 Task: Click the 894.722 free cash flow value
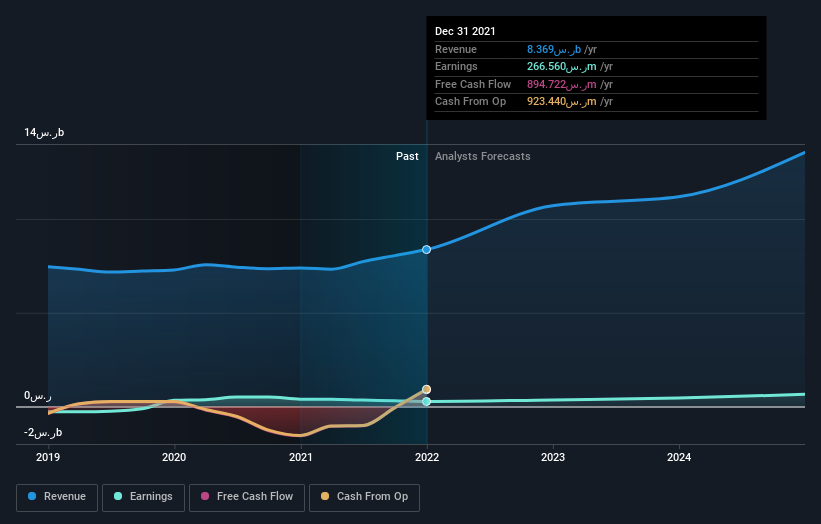pyautogui.click(x=562, y=84)
